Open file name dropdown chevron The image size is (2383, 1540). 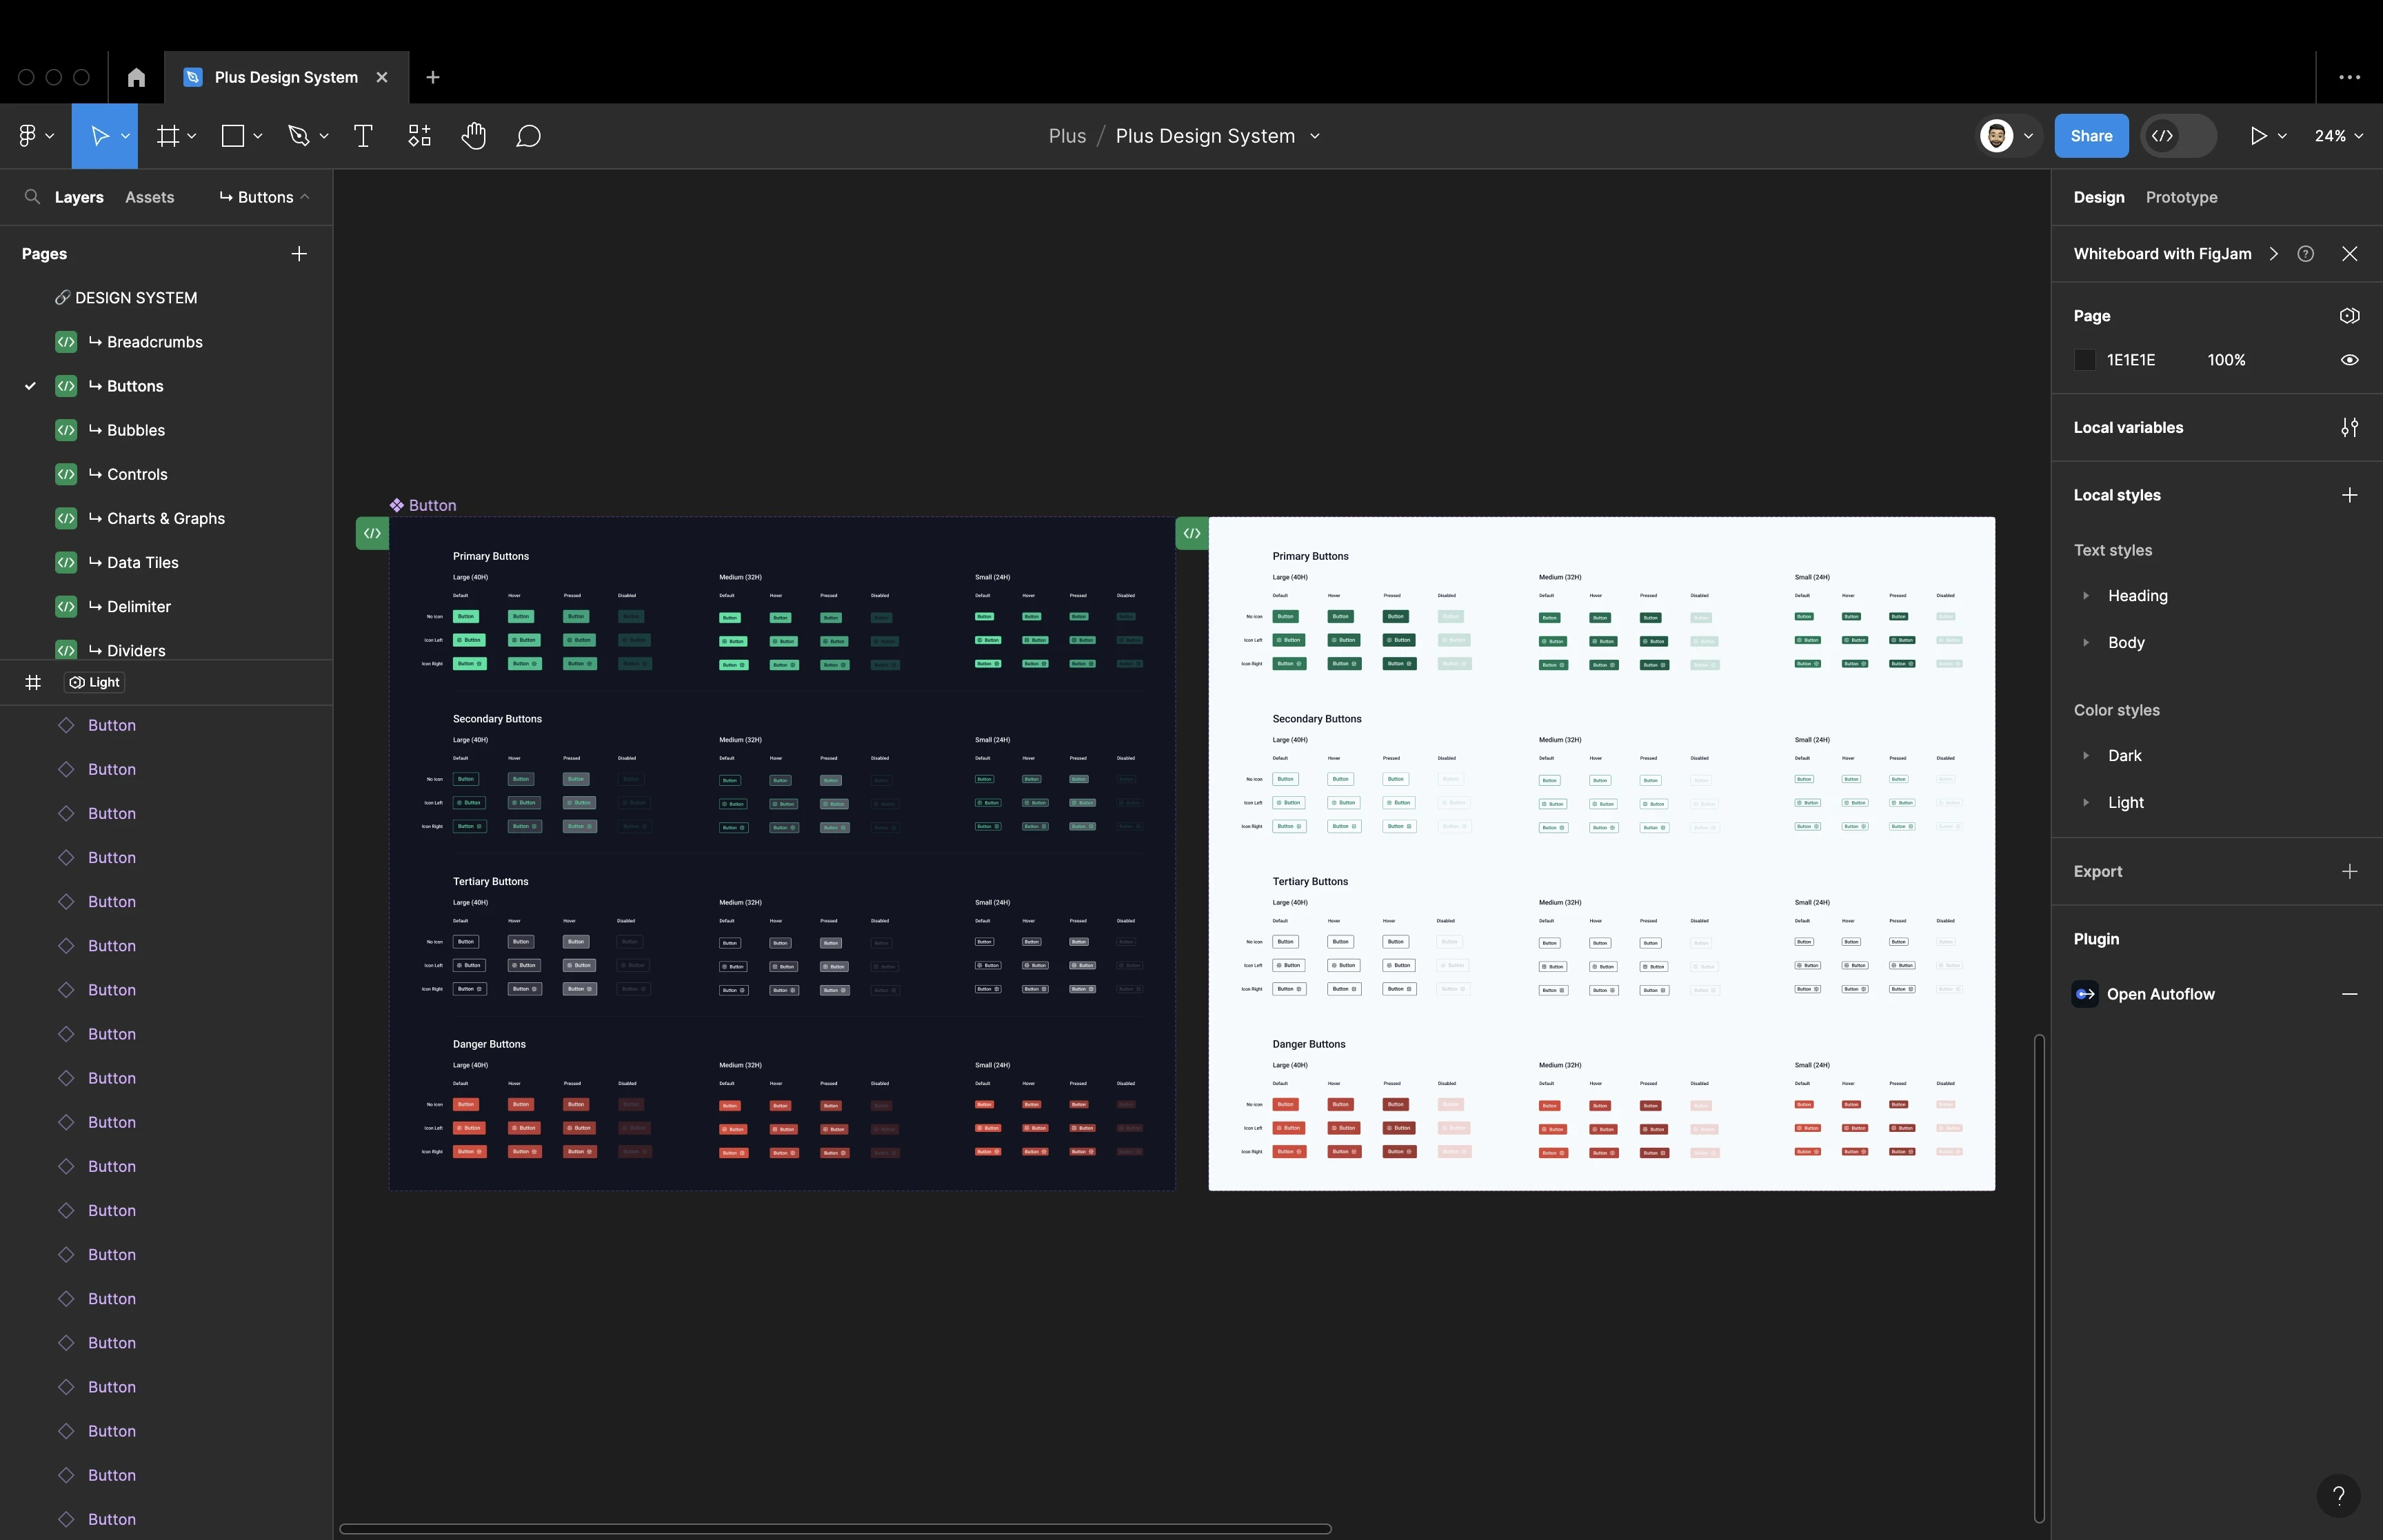click(x=1314, y=136)
